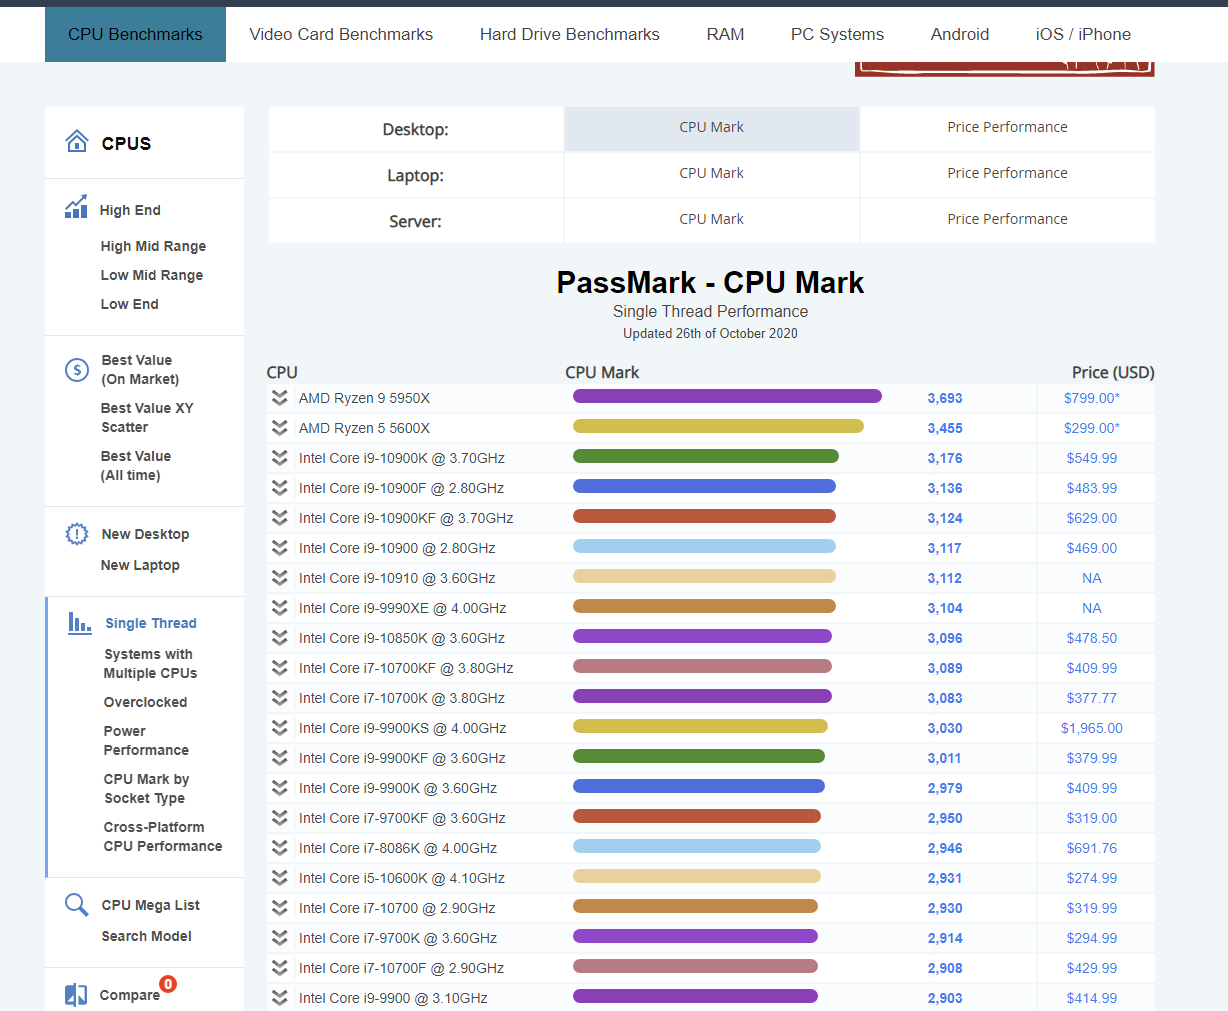The image size is (1228, 1011).
Task: Expand the Intel Core i9-10900K row chevron
Action: click(x=279, y=458)
